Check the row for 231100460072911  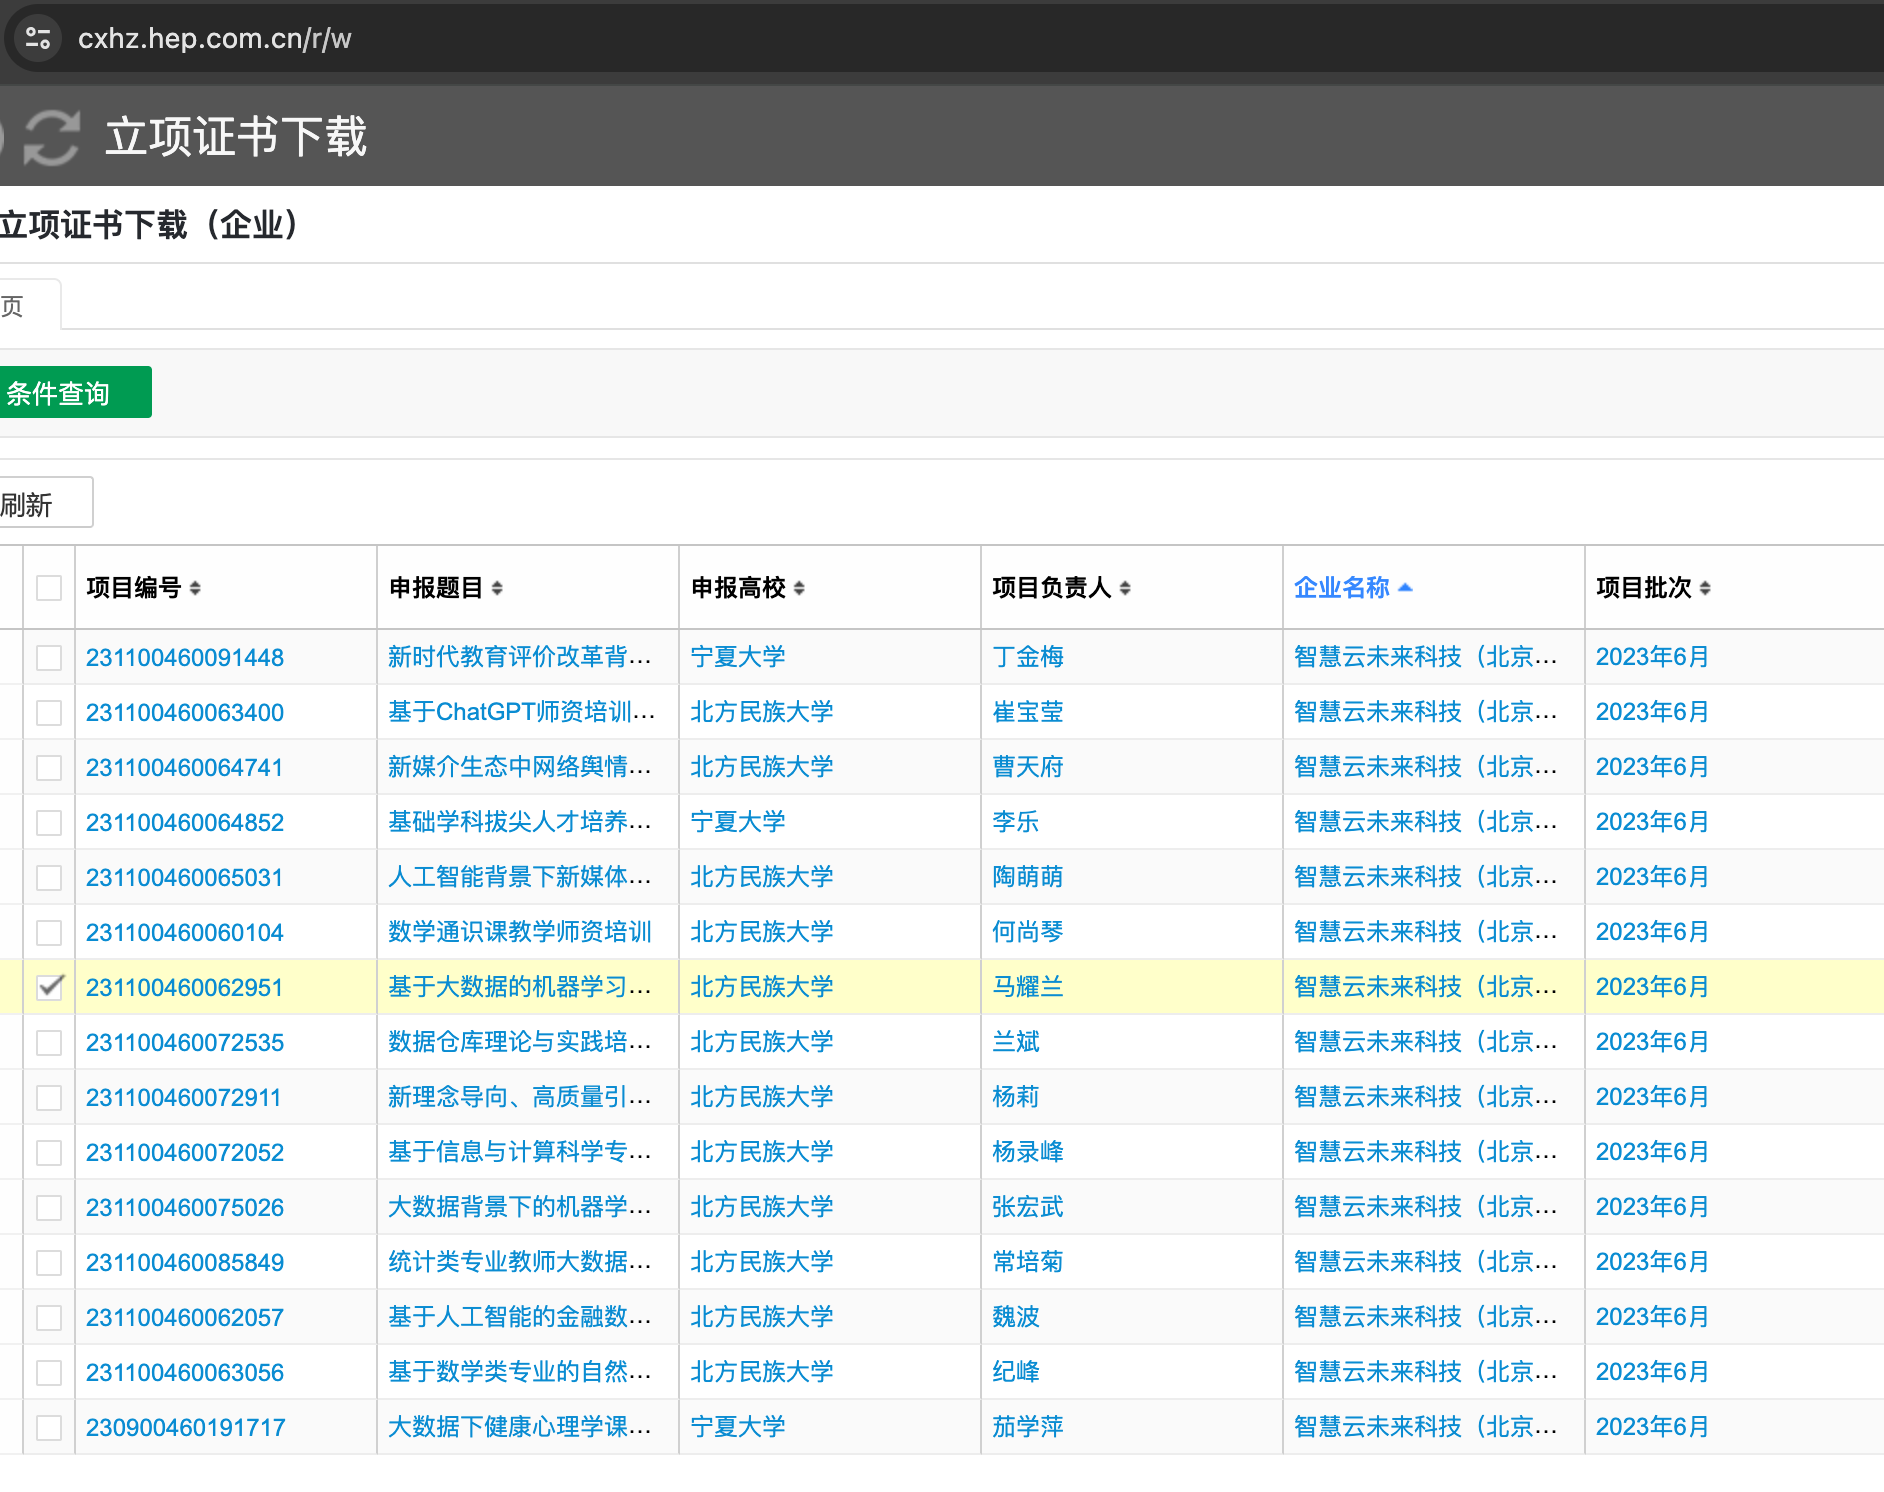click(x=49, y=1097)
